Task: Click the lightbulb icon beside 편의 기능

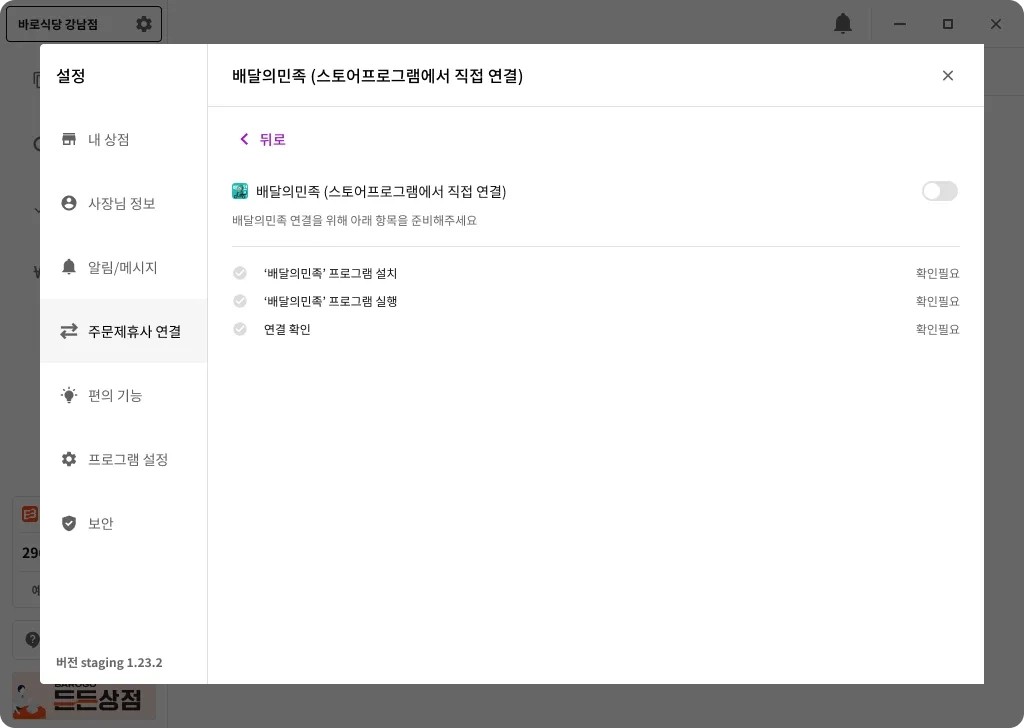Action: [69, 395]
